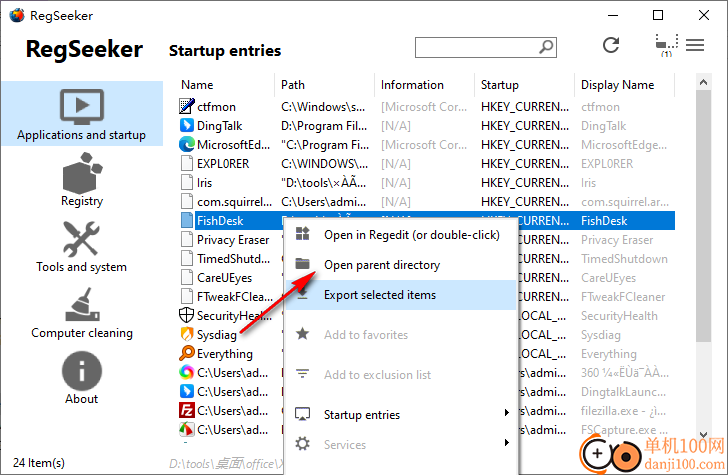Click the folder icon beside Open parent directory
728x475 pixels.
(x=303, y=264)
